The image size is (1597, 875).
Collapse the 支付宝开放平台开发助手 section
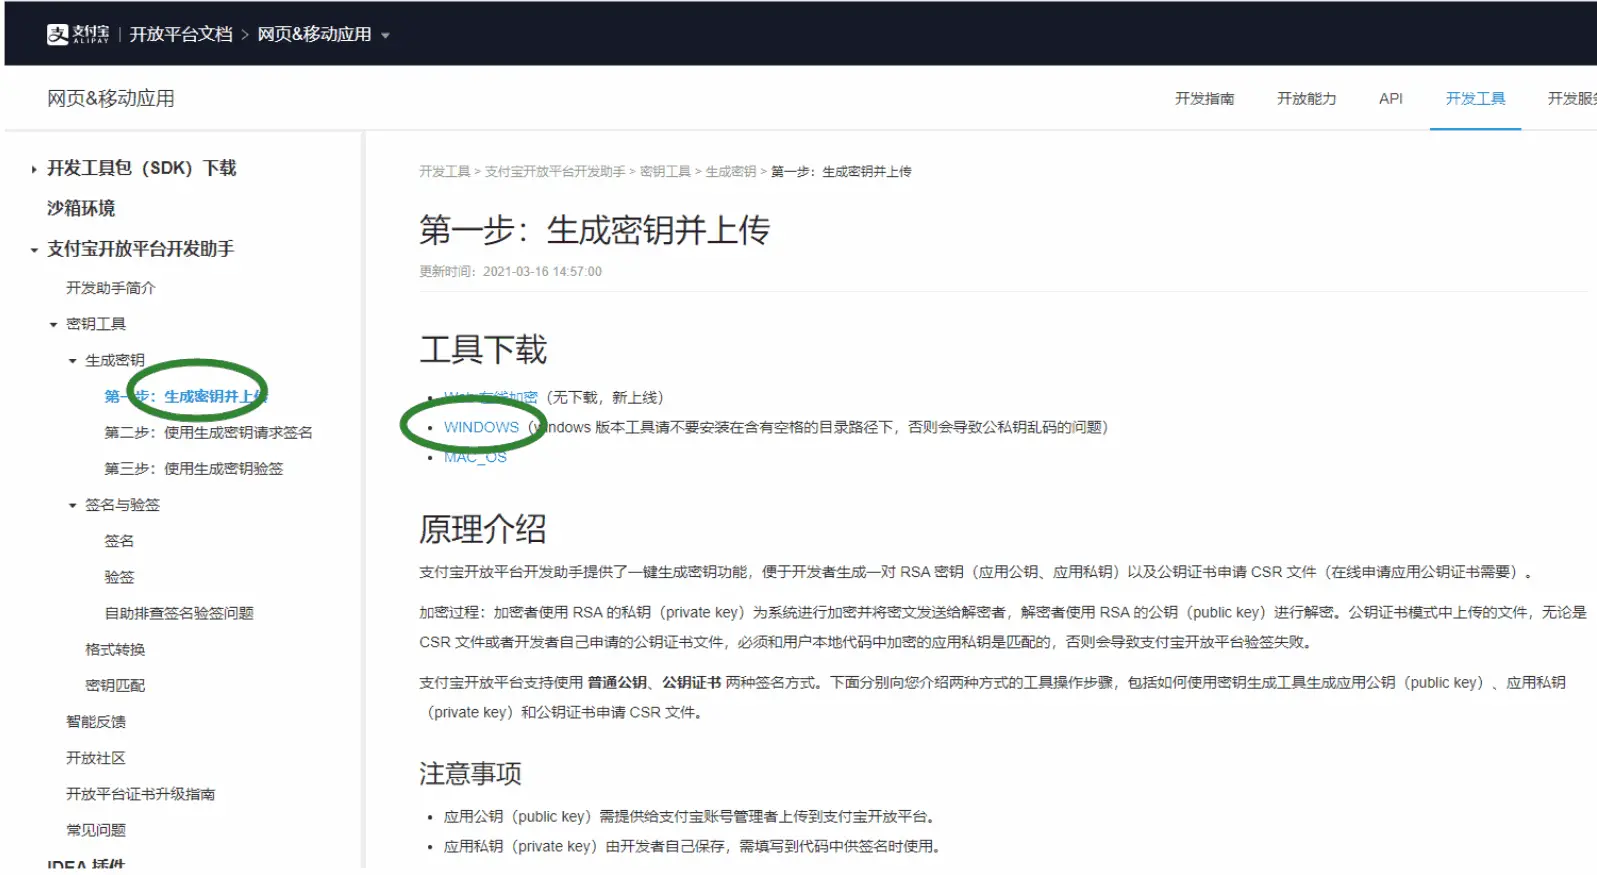click(34, 250)
